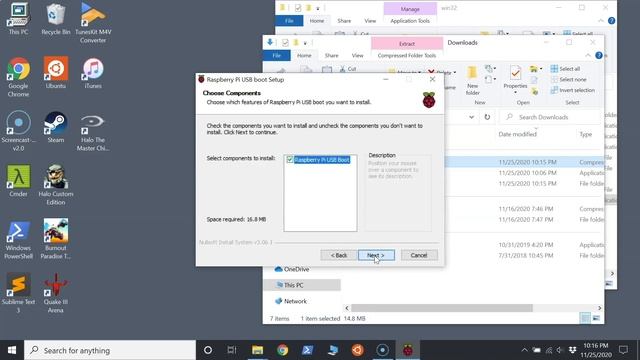Switch to large icons view in Downloads

[596, 318]
